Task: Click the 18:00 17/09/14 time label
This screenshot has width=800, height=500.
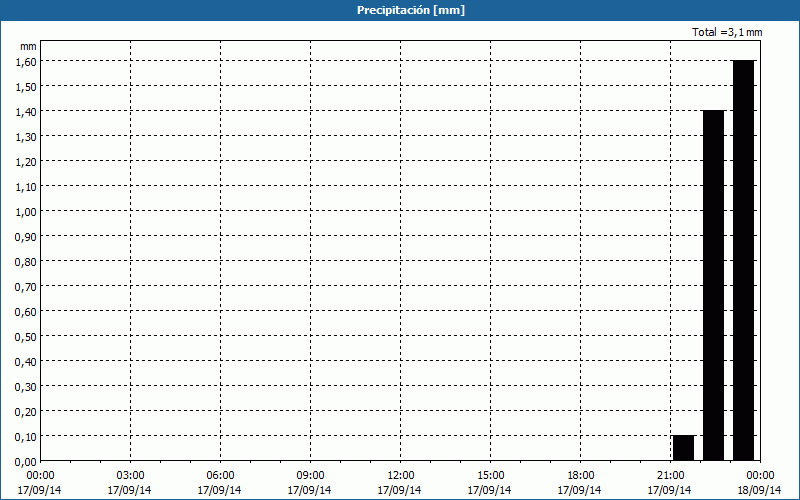Action: (580, 483)
